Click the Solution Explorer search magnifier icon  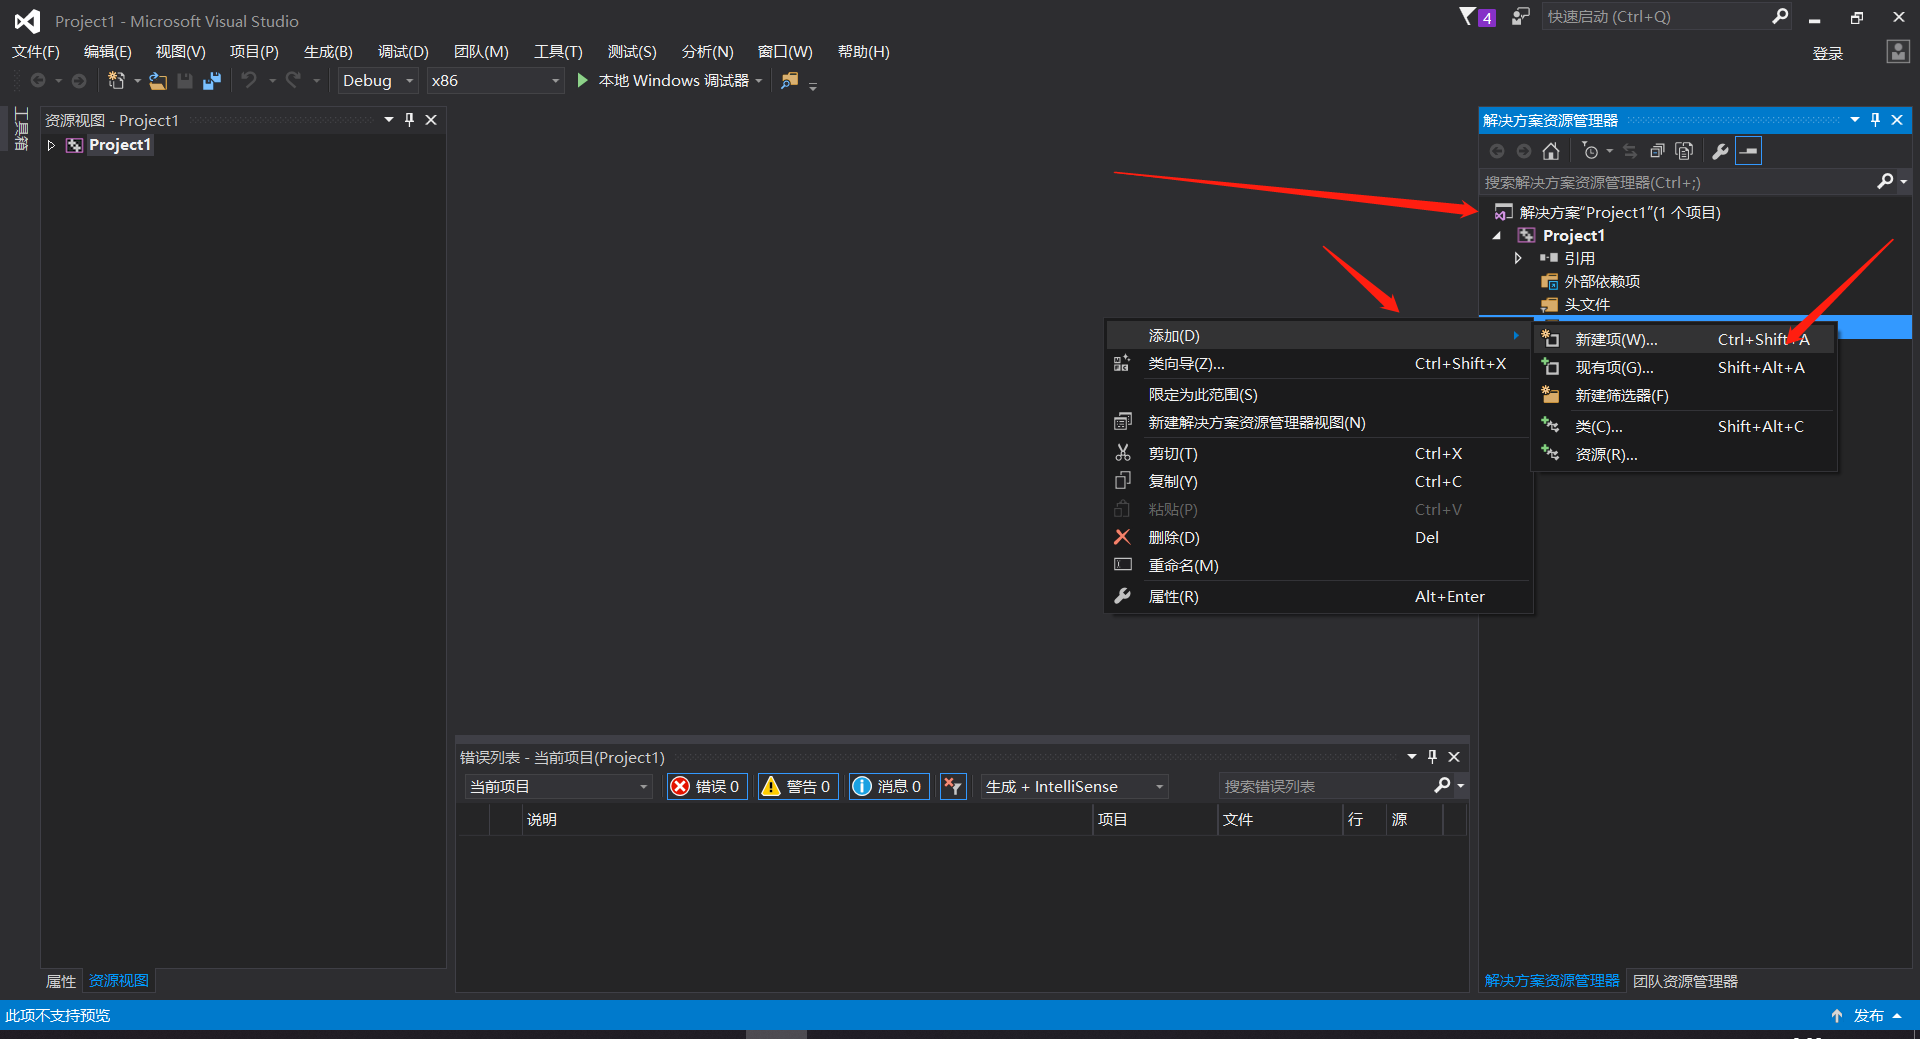click(x=1885, y=181)
